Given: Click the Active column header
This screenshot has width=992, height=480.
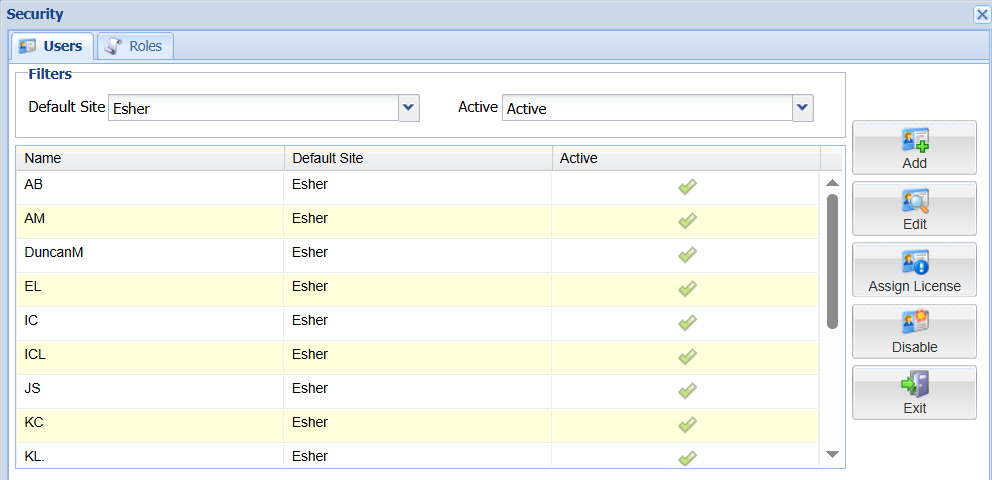Looking at the screenshot, I should point(685,158).
